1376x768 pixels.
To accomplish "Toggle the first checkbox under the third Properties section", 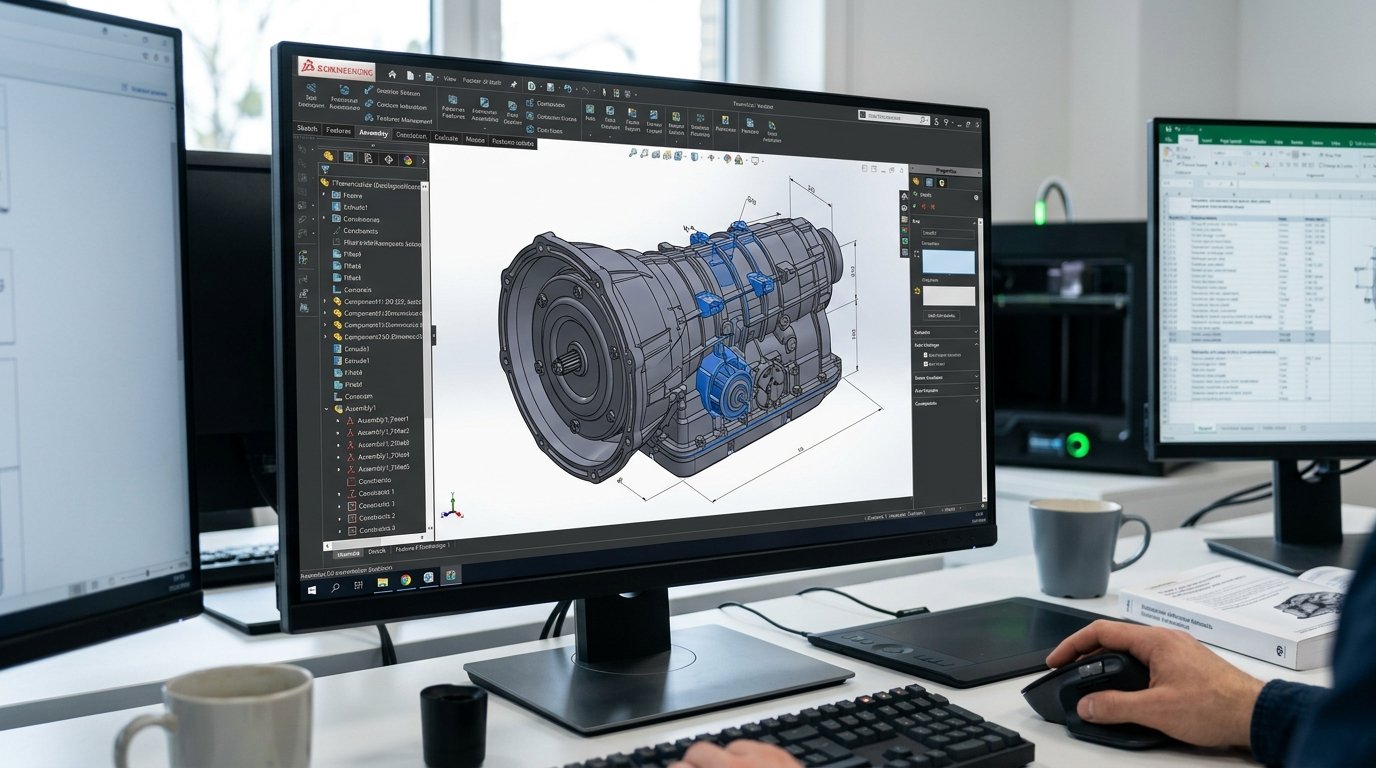I will pyautogui.click(x=925, y=355).
